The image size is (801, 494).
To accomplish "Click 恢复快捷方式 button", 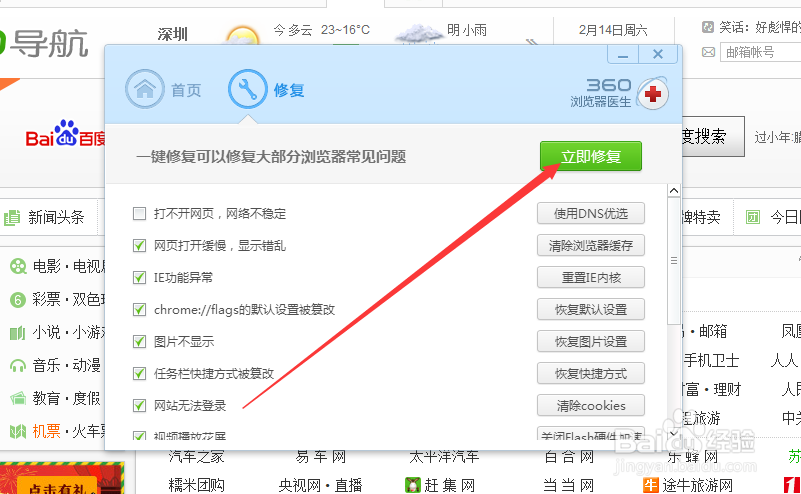I will click(x=591, y=373).
